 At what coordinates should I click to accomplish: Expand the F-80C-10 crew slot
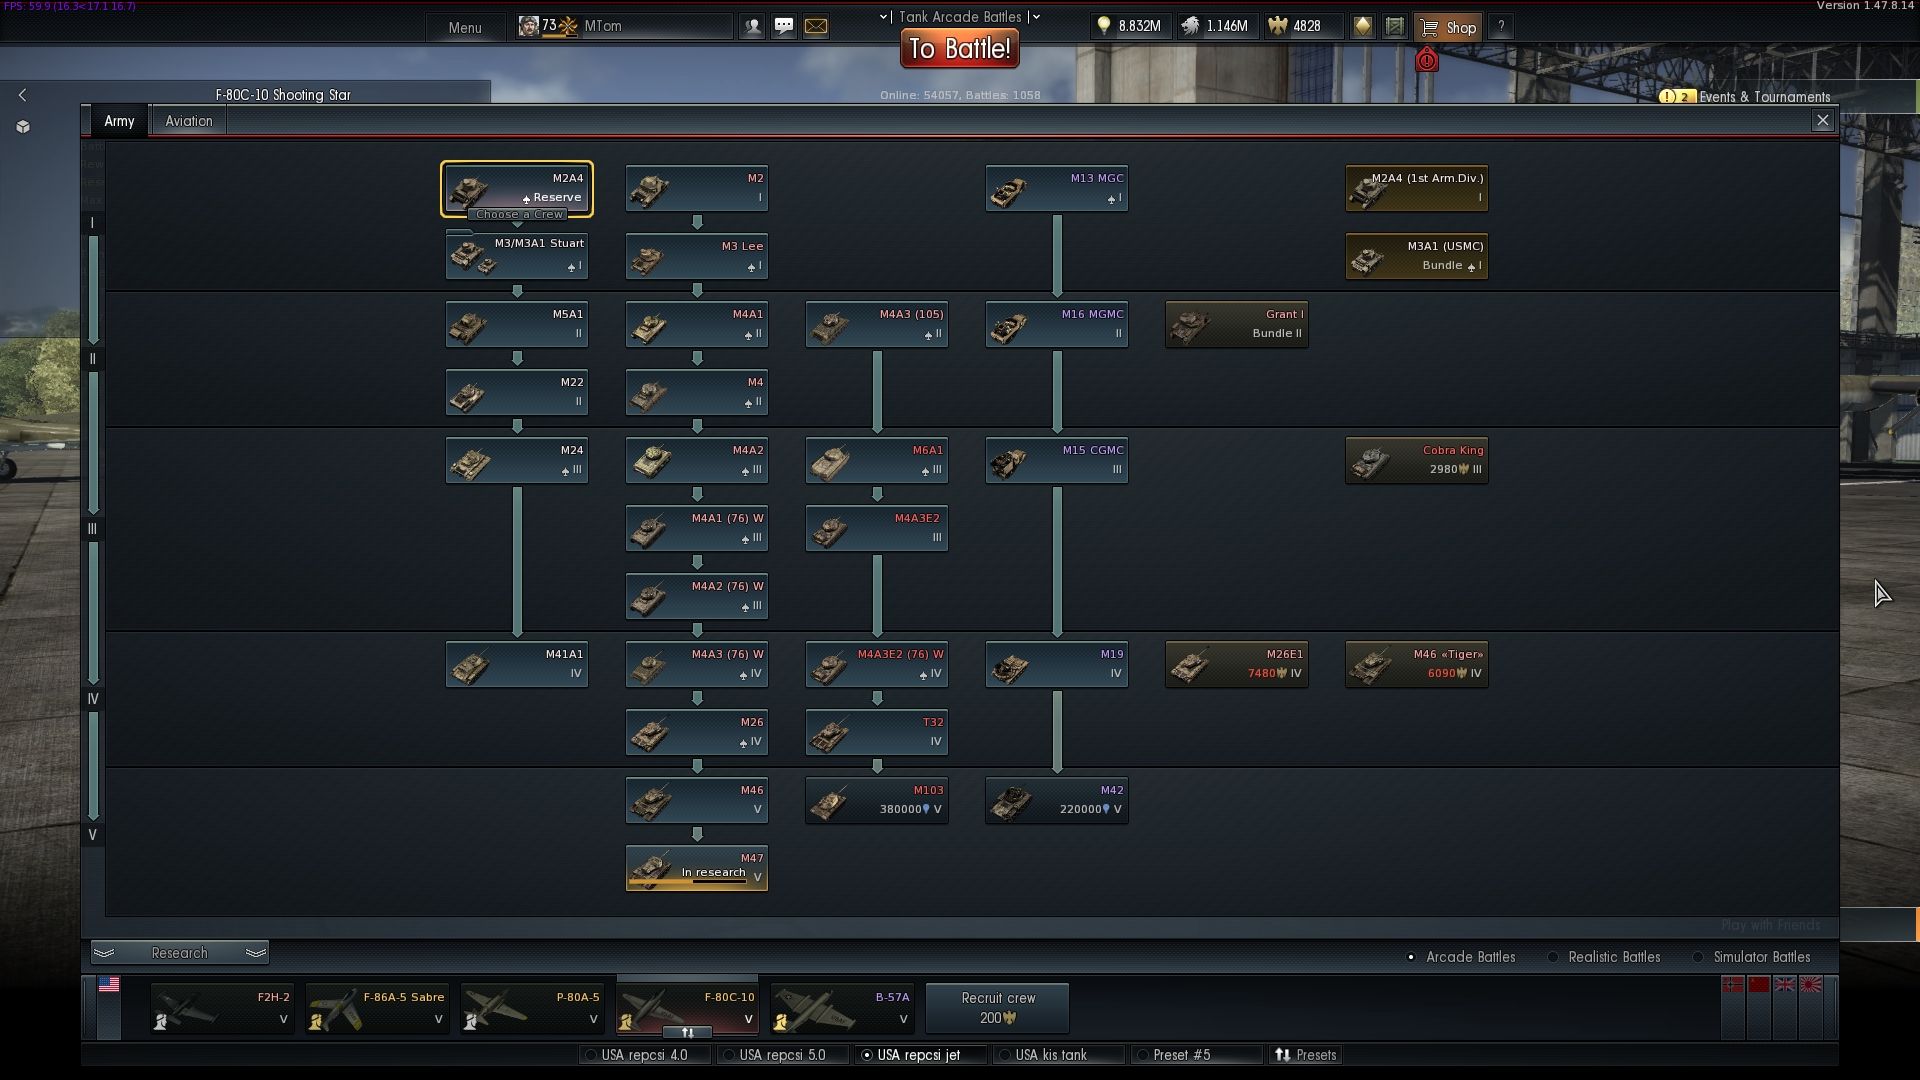pyautogui.click(x=687, y=1006)
